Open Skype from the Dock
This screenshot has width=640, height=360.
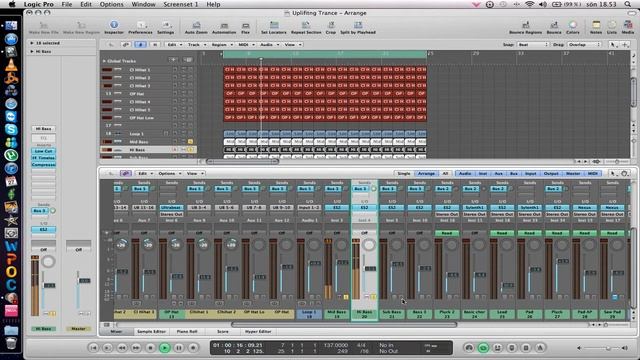coord(11,129)
